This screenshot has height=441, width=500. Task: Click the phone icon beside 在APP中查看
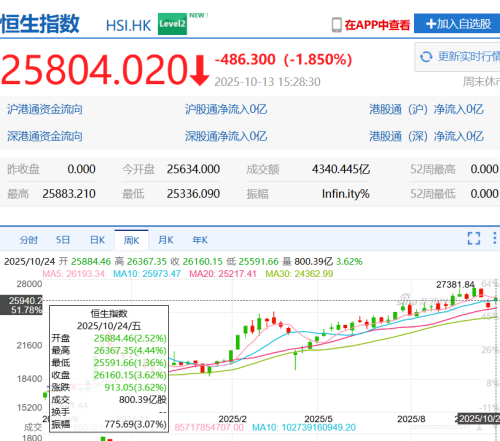pyautogui.click(x=337, y=25)
